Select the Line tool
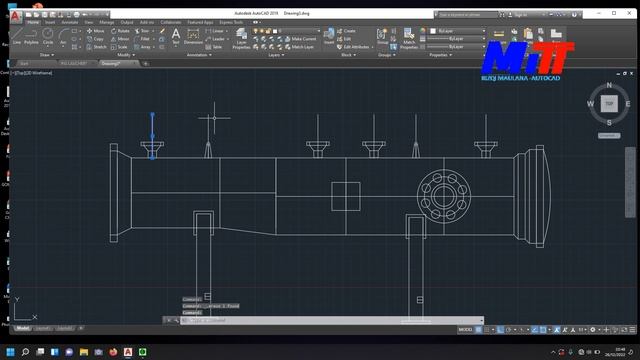 tap(17, 36)
